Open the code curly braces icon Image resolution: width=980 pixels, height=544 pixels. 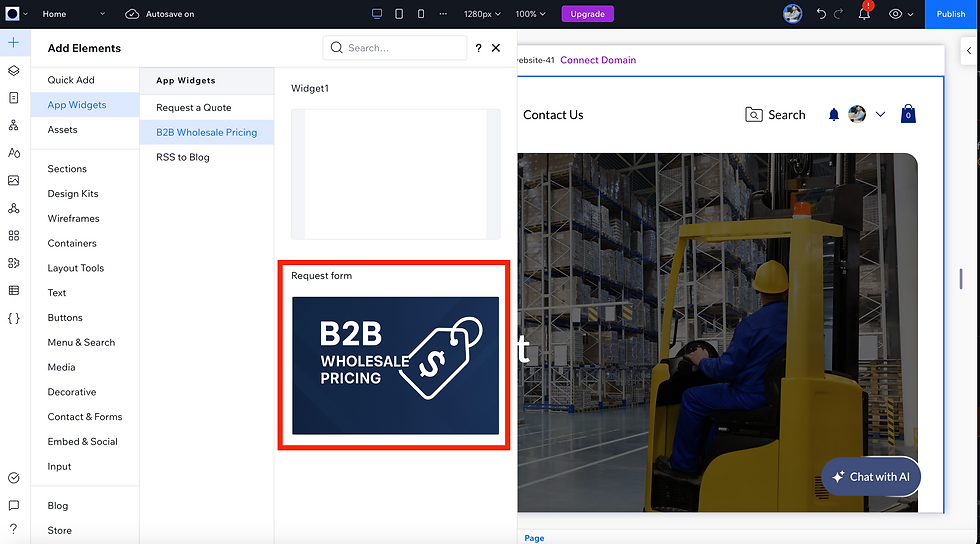[14, 318]
